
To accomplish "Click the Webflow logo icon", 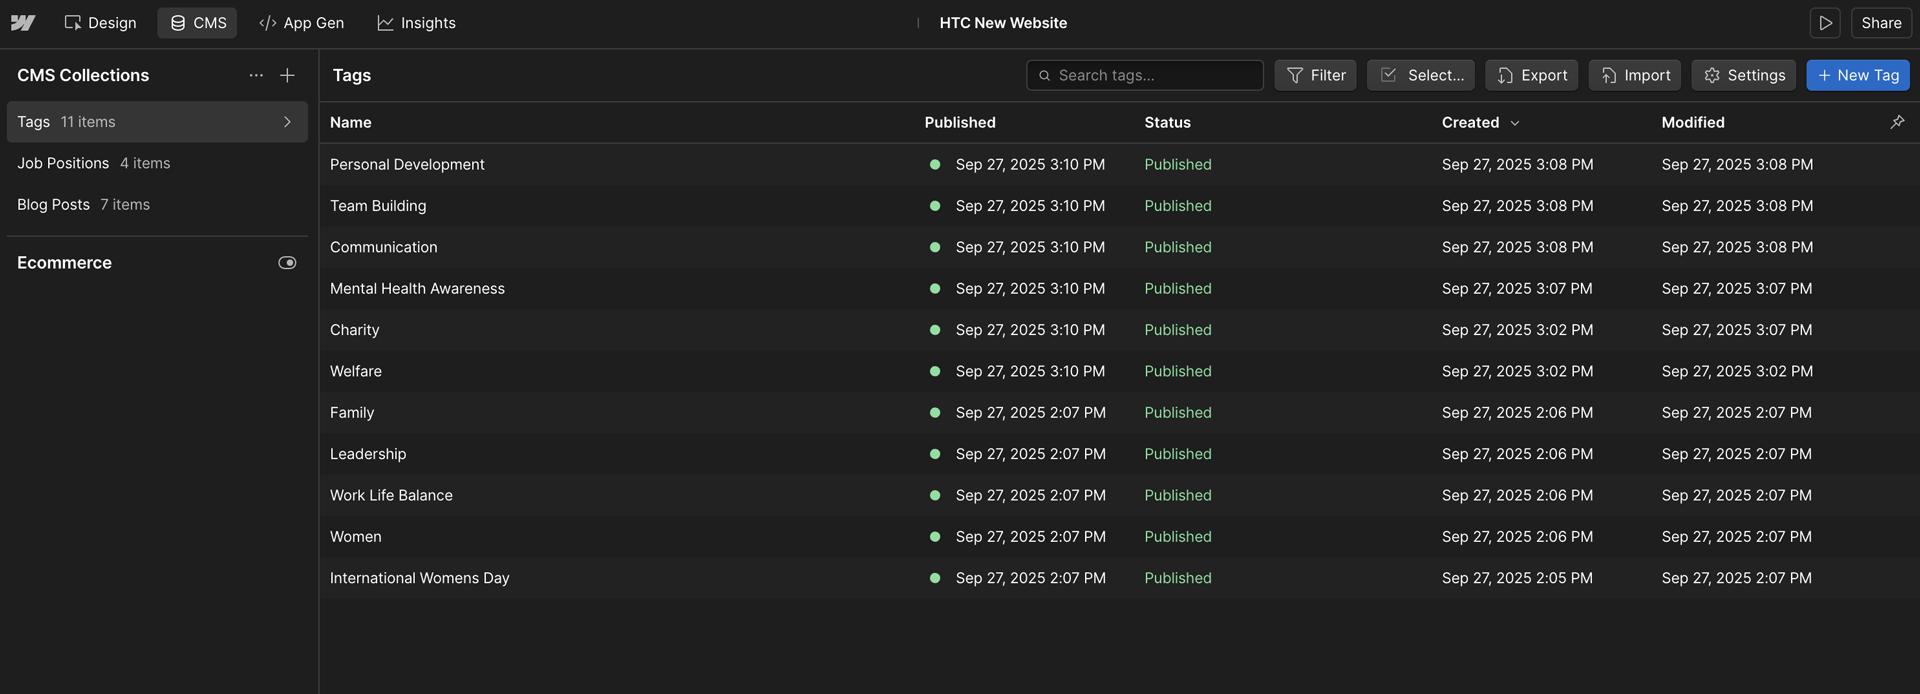I will pos(23,23).
